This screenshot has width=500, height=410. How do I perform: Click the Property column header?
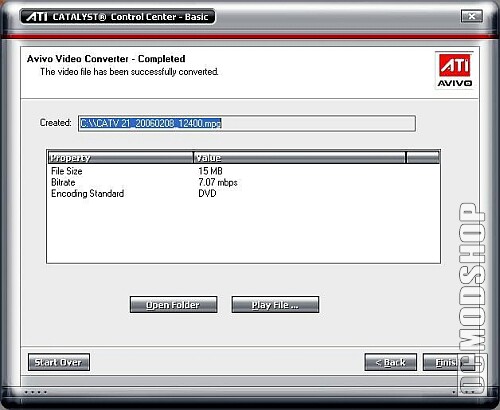120,158
